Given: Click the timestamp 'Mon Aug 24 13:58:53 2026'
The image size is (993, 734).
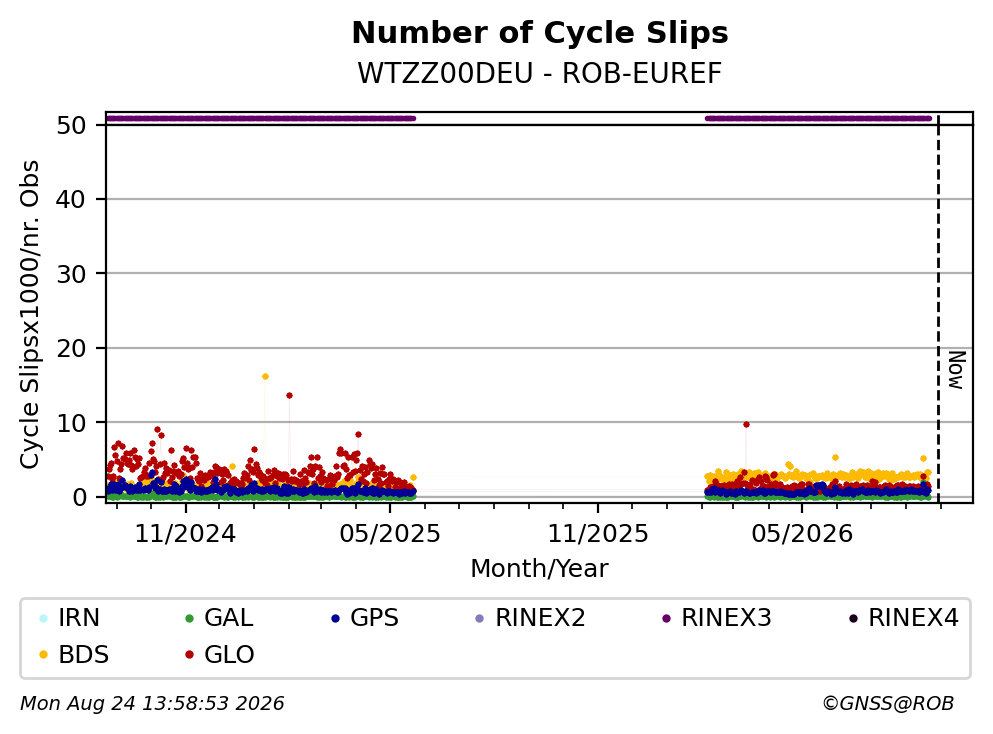Looking at the screenshot, I should click(153, 704).
